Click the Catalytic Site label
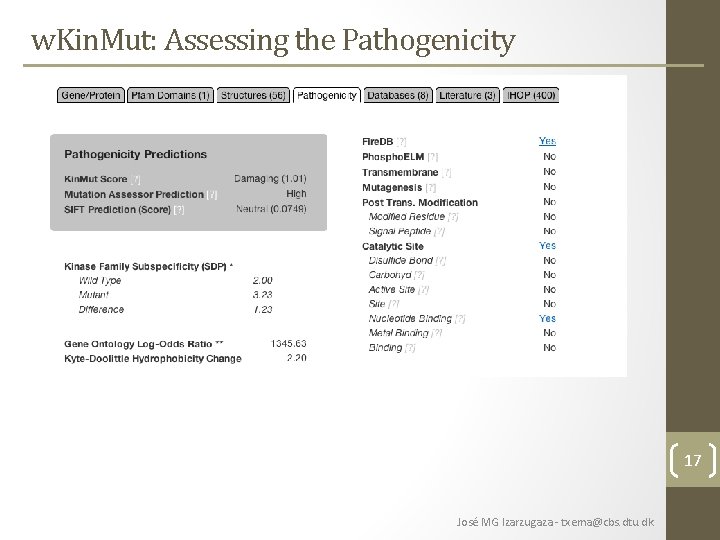This screenshot has height=540, width=720. (393, 247)
